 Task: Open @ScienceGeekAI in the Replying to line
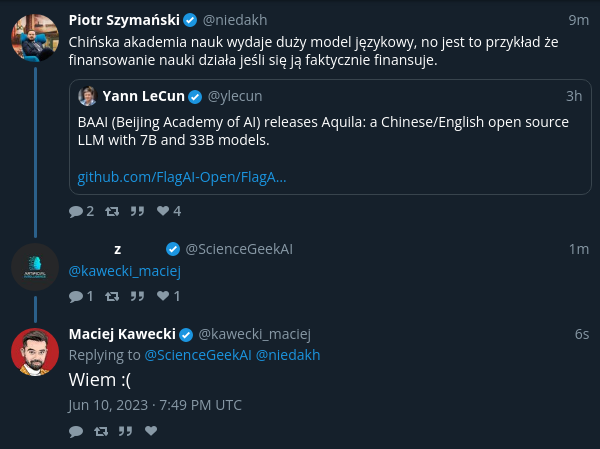tap(198, 355)
